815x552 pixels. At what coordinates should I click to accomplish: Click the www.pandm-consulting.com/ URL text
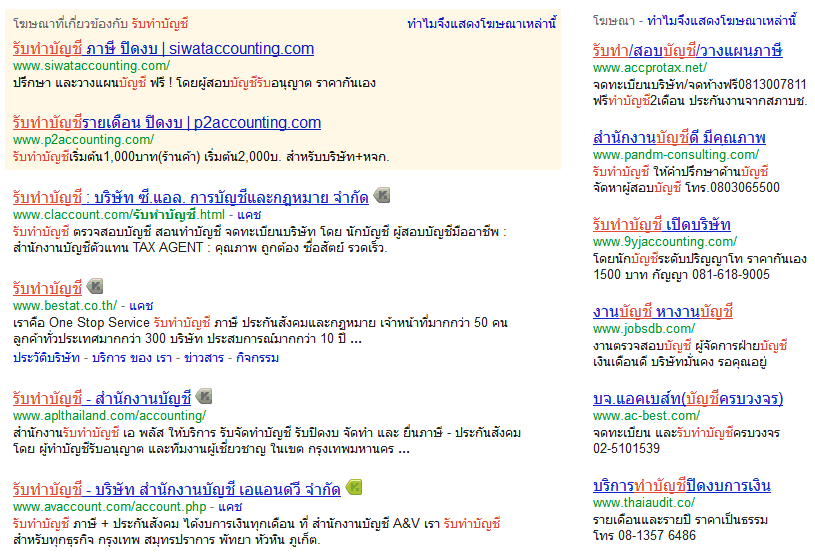[x=676, y=154]
